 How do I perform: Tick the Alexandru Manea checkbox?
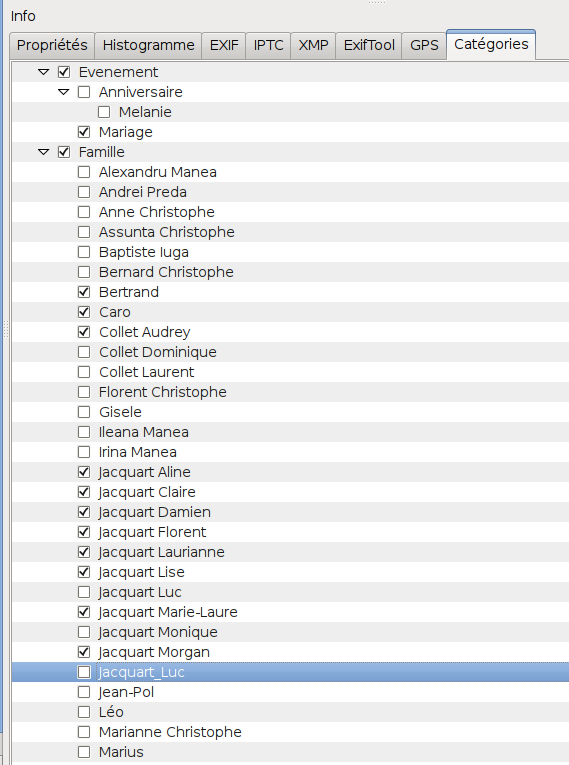coord(84,172)
